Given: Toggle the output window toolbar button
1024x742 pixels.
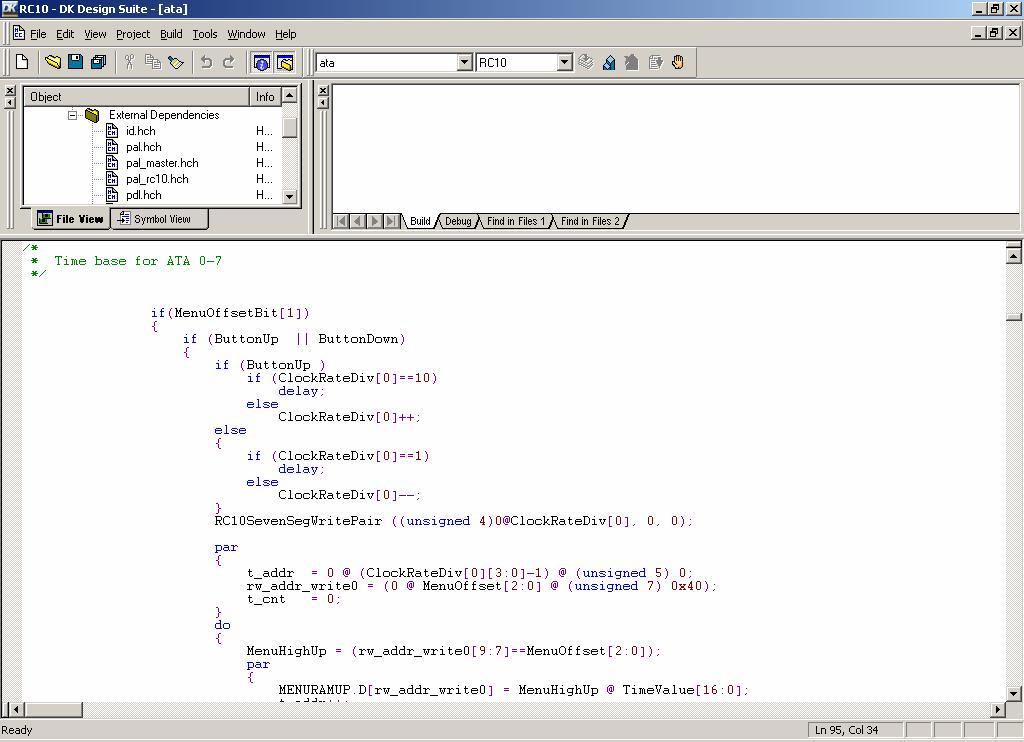Looking at the screenshot, I should [261, 63].
